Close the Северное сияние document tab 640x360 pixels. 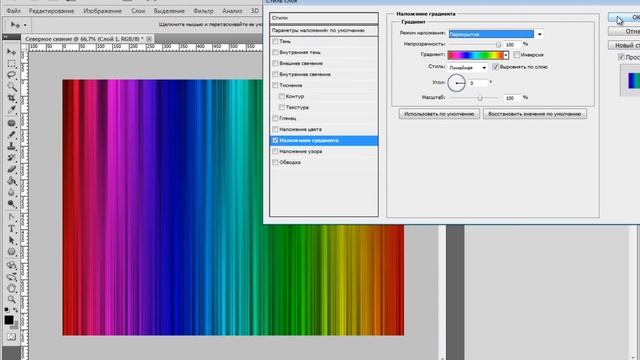click(149, 39)
